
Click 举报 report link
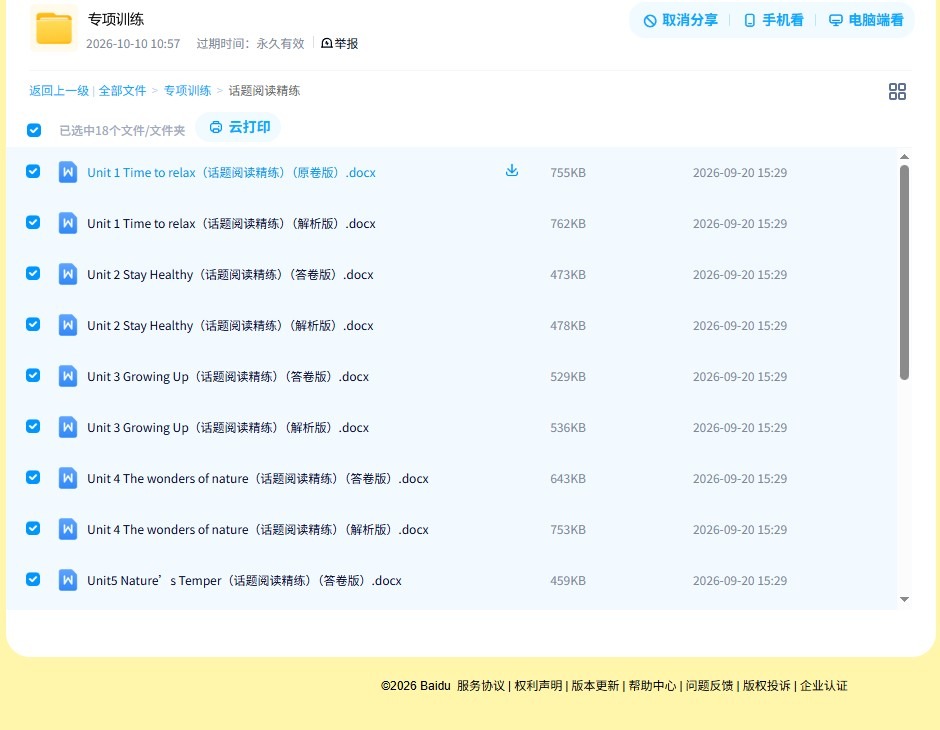339,43
